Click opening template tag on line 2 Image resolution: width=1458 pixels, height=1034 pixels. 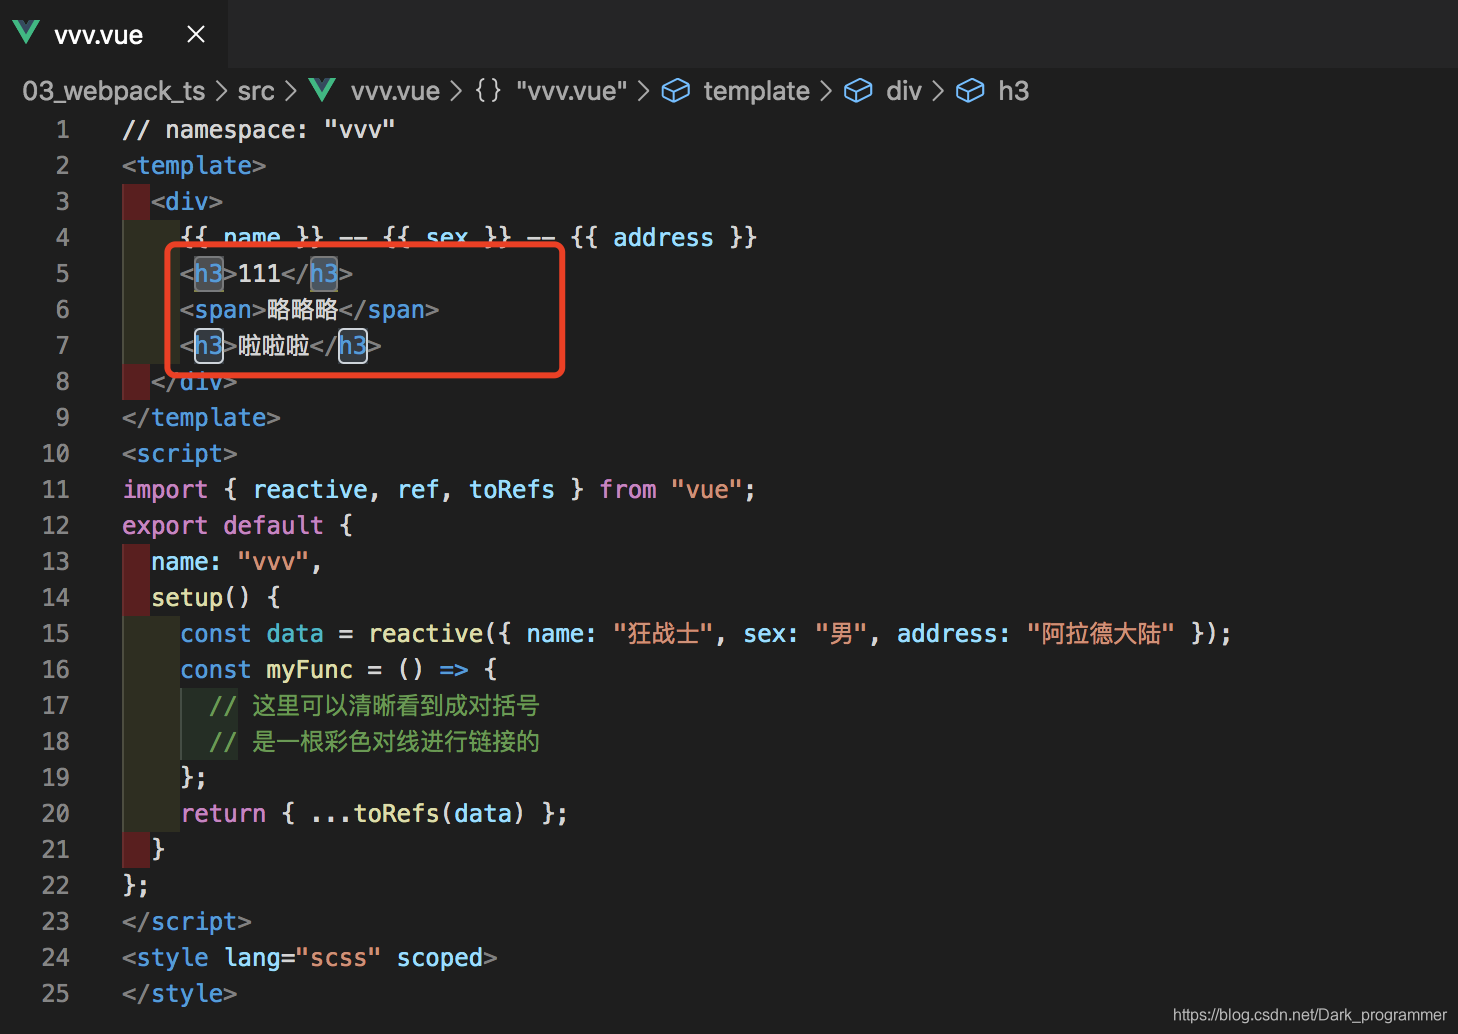(x=194, y=166)
